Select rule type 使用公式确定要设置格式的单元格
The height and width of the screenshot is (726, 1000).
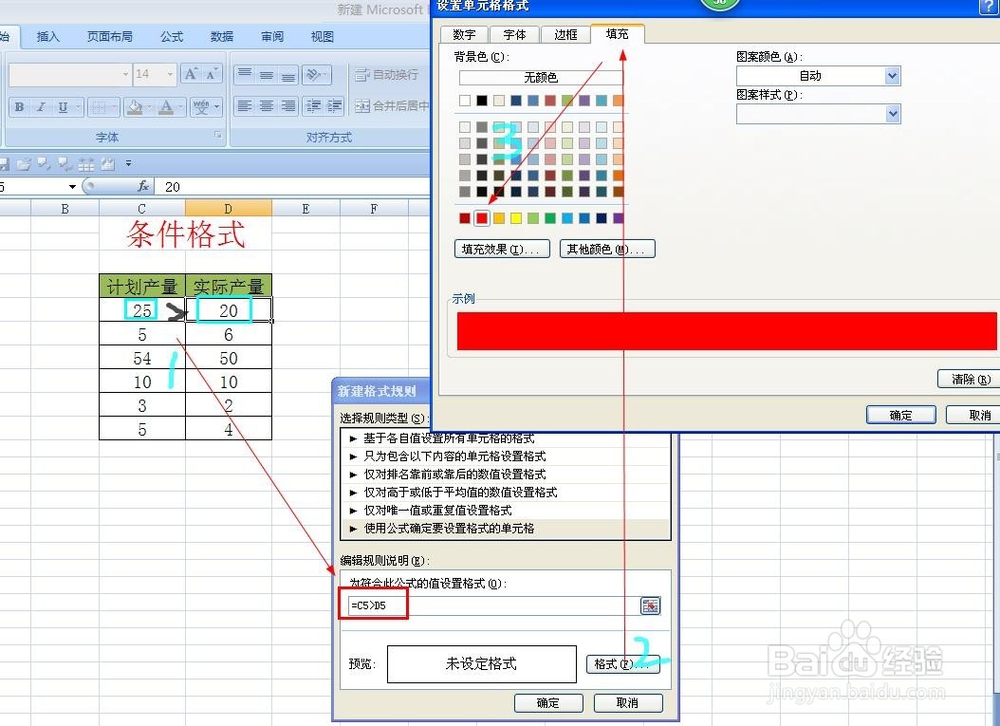(506, 528)
